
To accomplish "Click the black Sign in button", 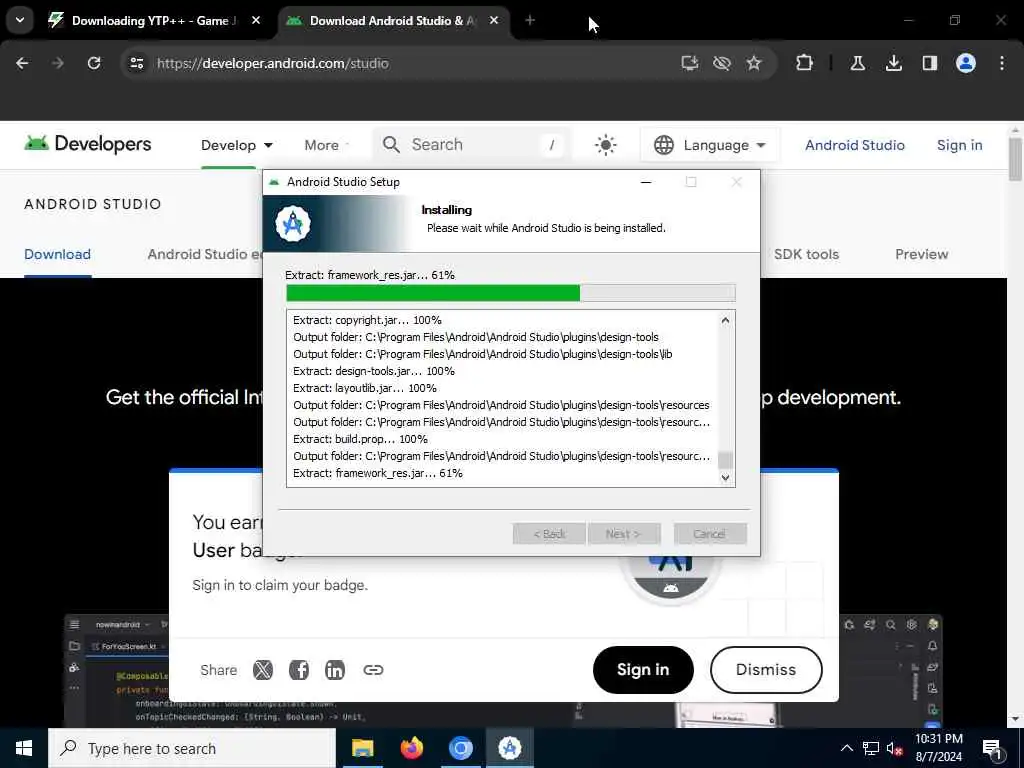I will tap(643, 669).
